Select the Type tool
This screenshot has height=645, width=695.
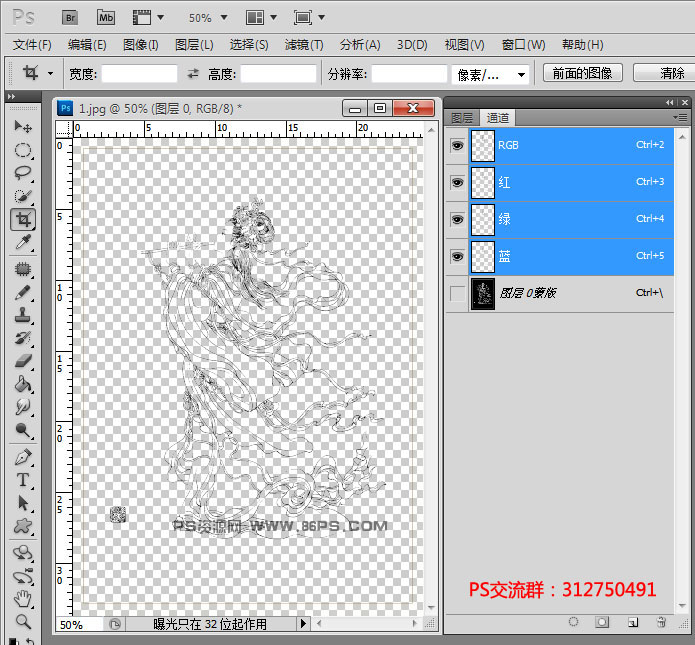[x=23, y=480]
